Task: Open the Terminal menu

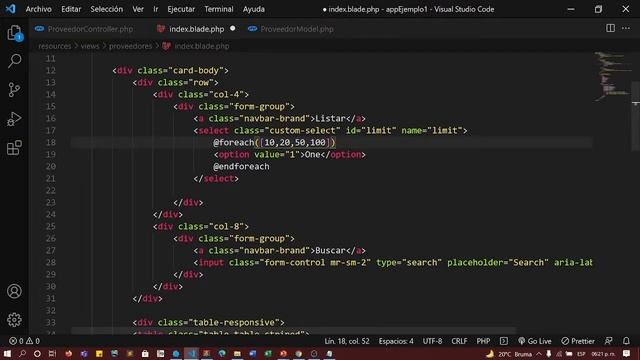Action: click(219, 9)
